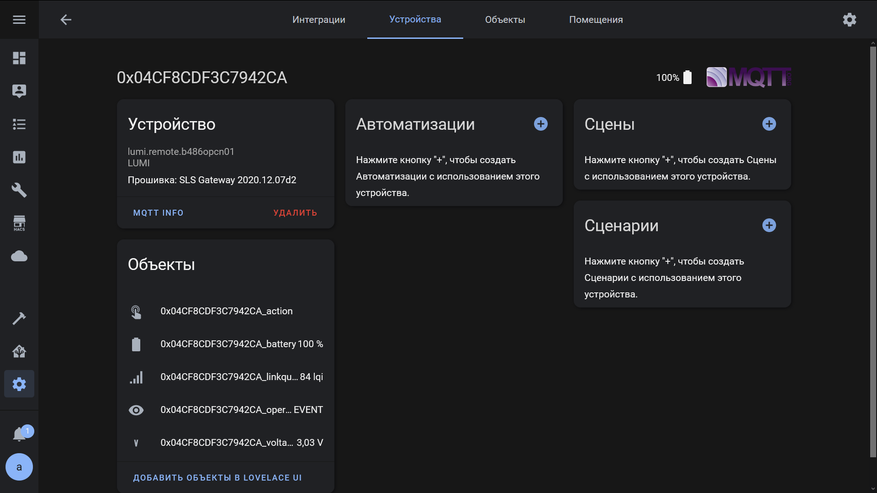Open MQTT INFO for the device
Screen dimensions: 877x493
click(x=158, y=213)
